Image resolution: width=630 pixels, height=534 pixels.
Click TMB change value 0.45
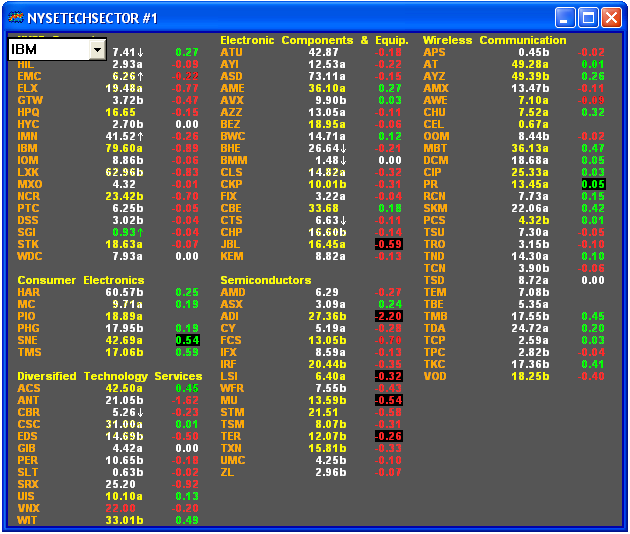point(593,316)
